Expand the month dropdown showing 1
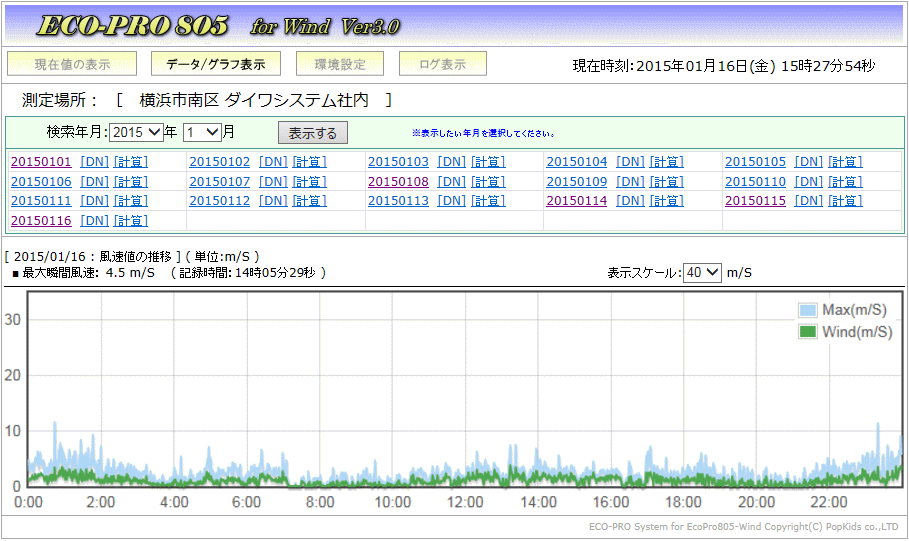The height and width of the screenshot is (541, 909). (202, 132)
